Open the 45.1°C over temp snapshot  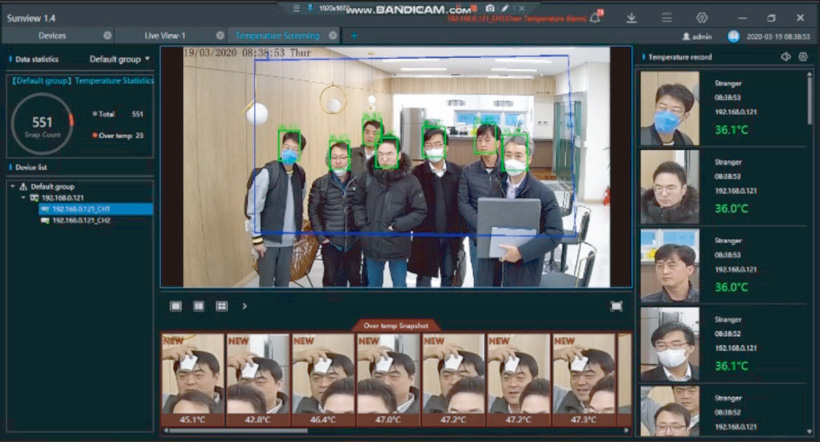(192, 377)
